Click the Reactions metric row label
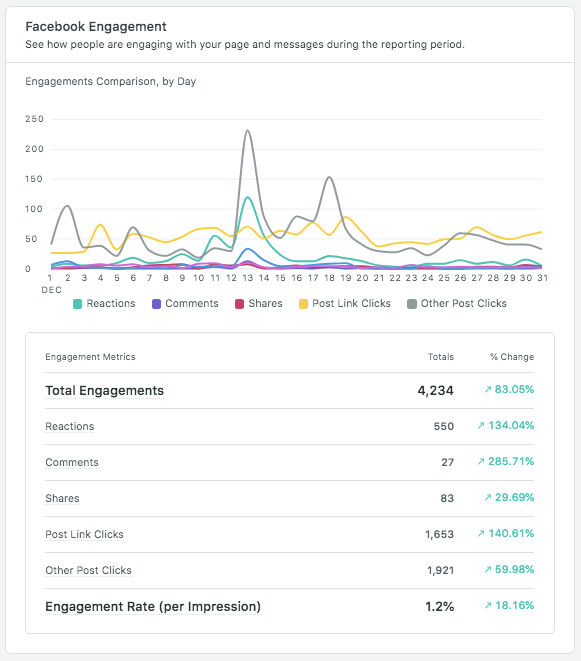The width and height of the screenshot is (581, 661). [70, 427]
